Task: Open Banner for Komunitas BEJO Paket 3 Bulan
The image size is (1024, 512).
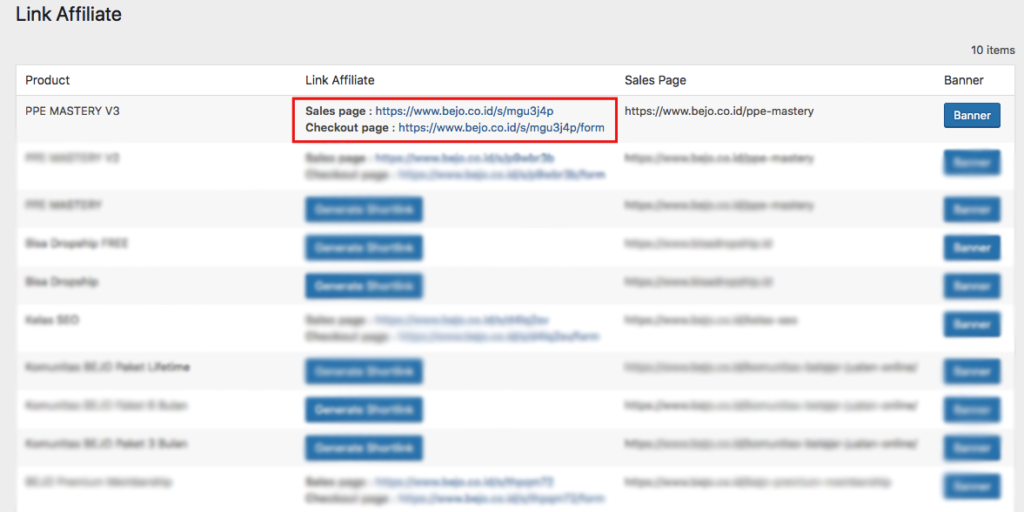Action: click(971, 447)
